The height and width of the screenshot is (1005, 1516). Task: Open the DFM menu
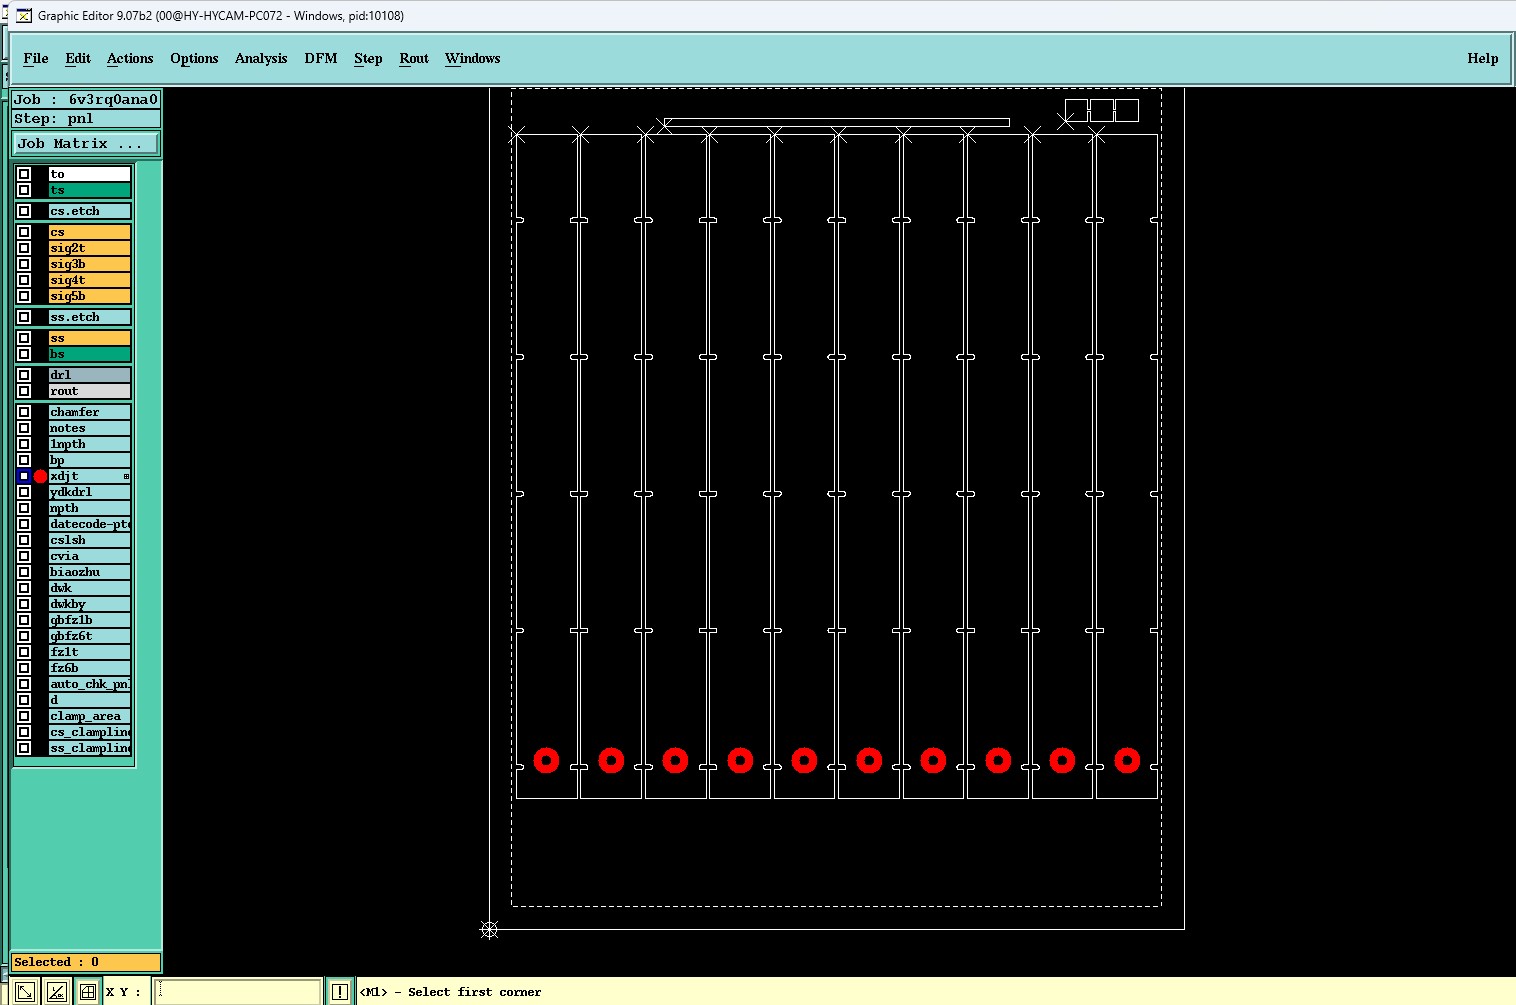[321, 58]
